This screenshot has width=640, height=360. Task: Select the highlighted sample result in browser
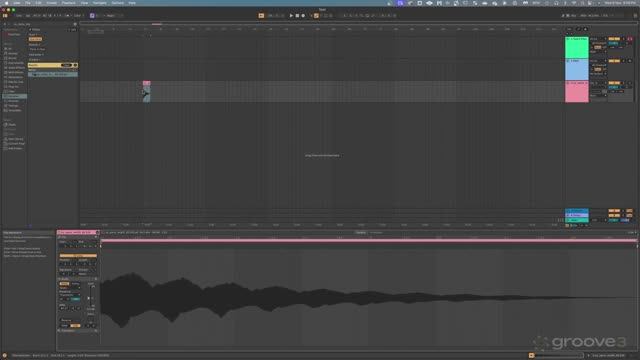(53, 75)
